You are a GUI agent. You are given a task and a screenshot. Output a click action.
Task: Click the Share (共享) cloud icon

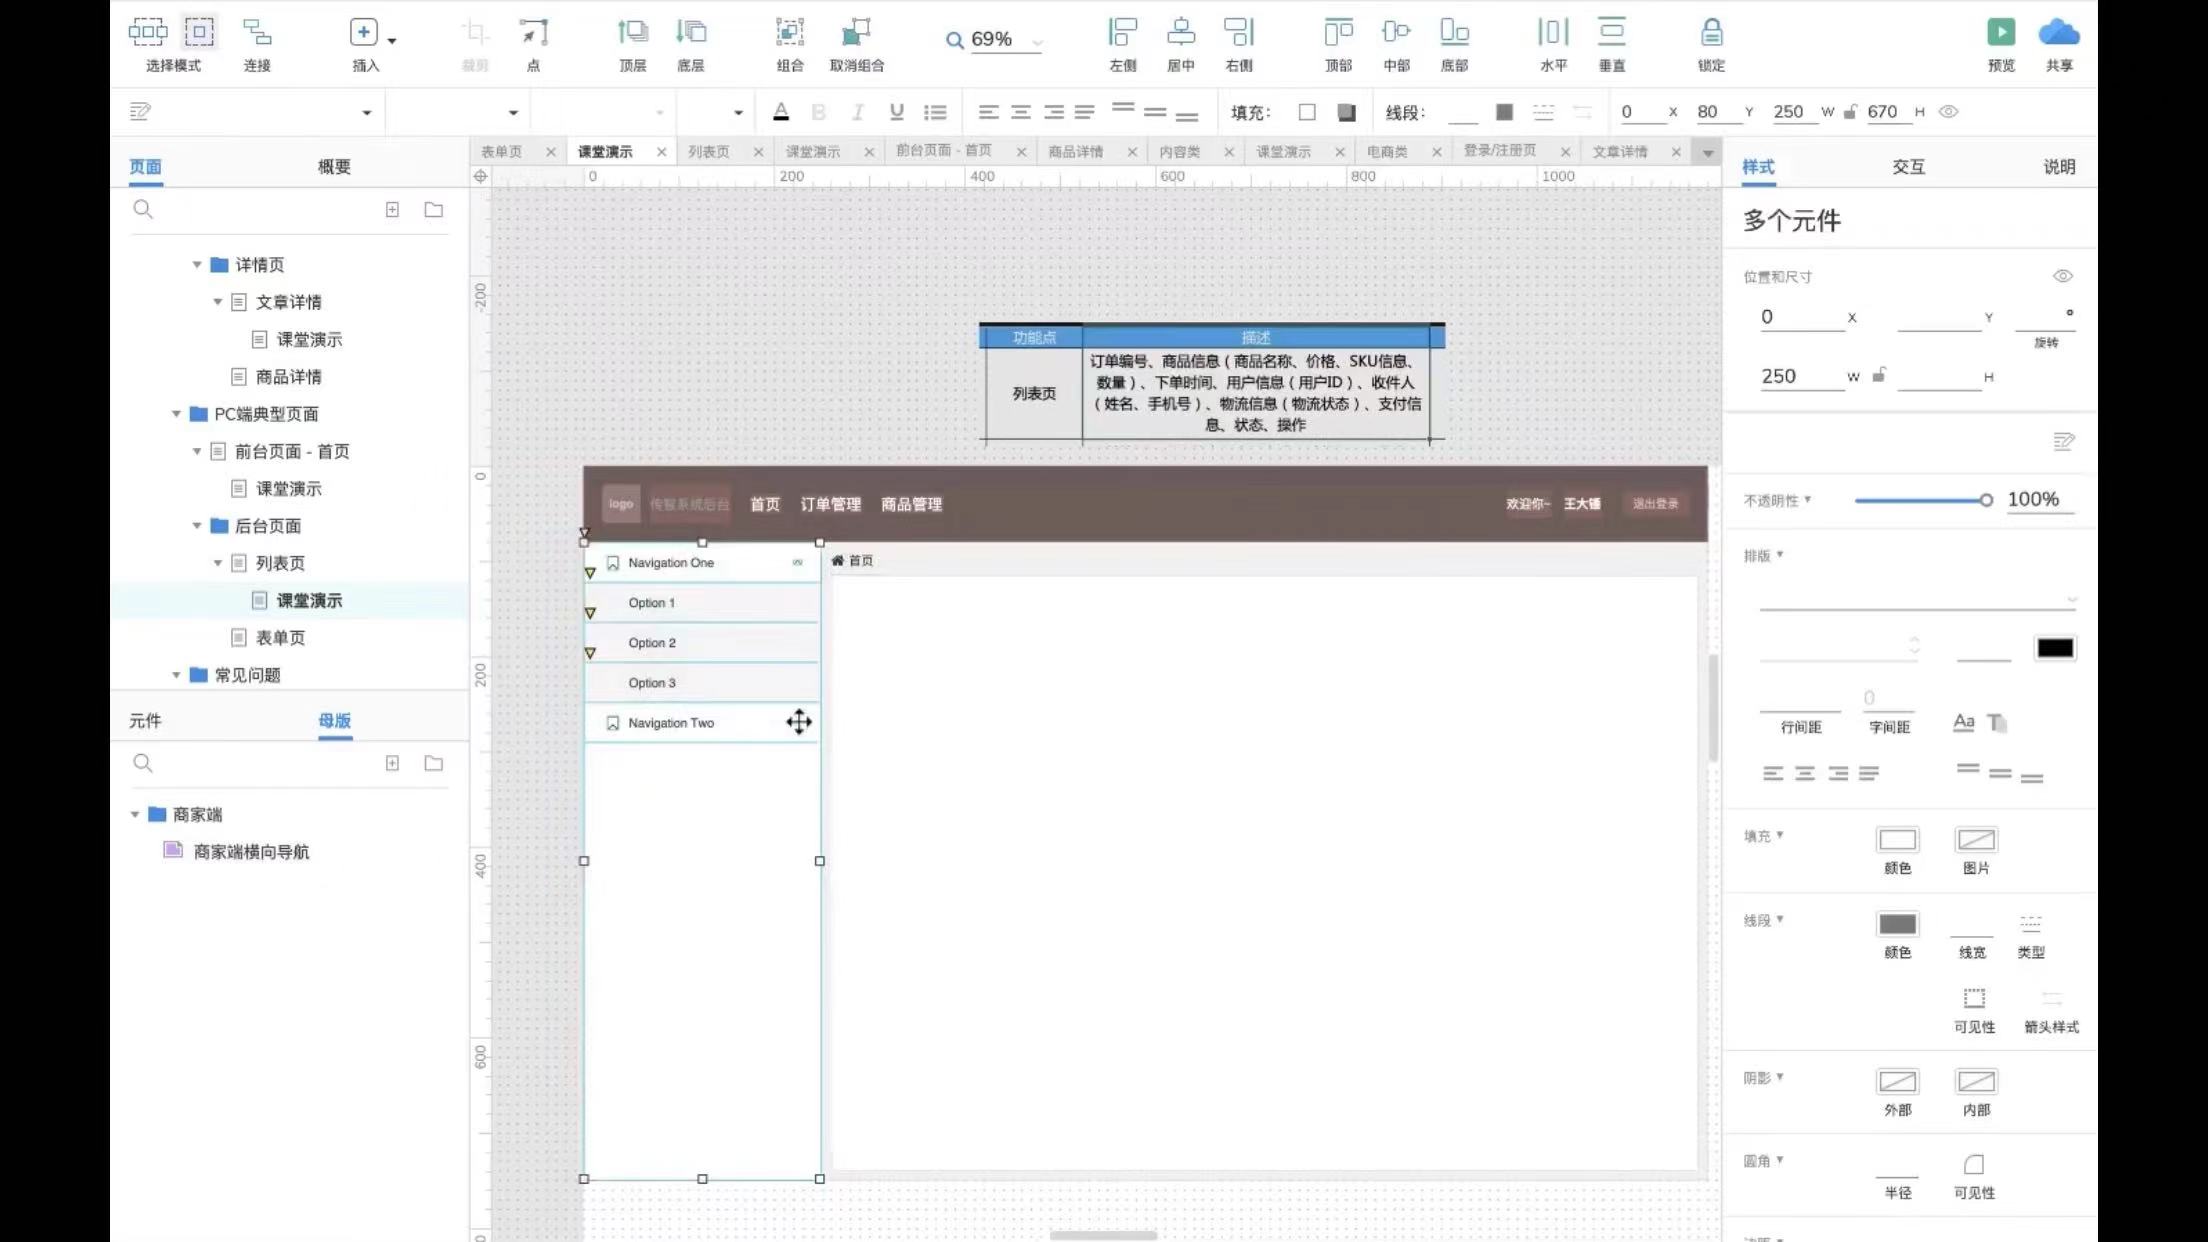(x=2058, y=33)
